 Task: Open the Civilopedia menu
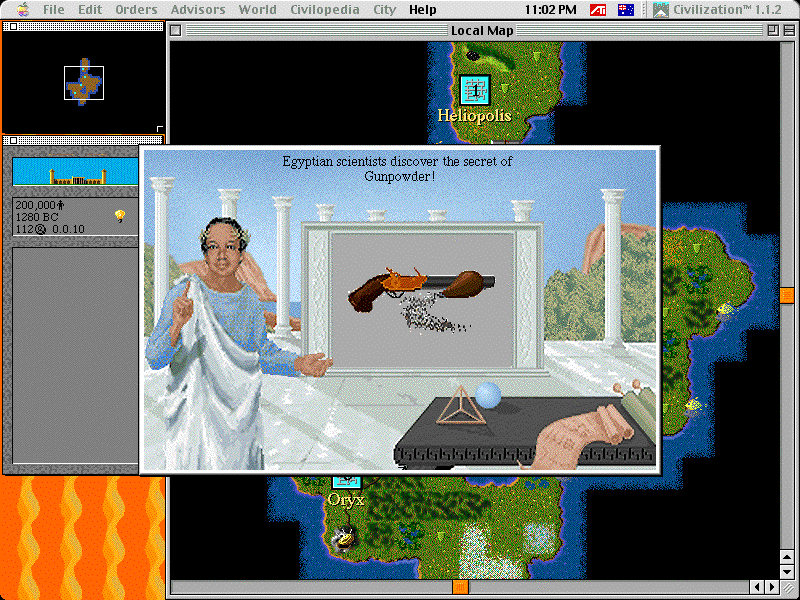[324, 9]
